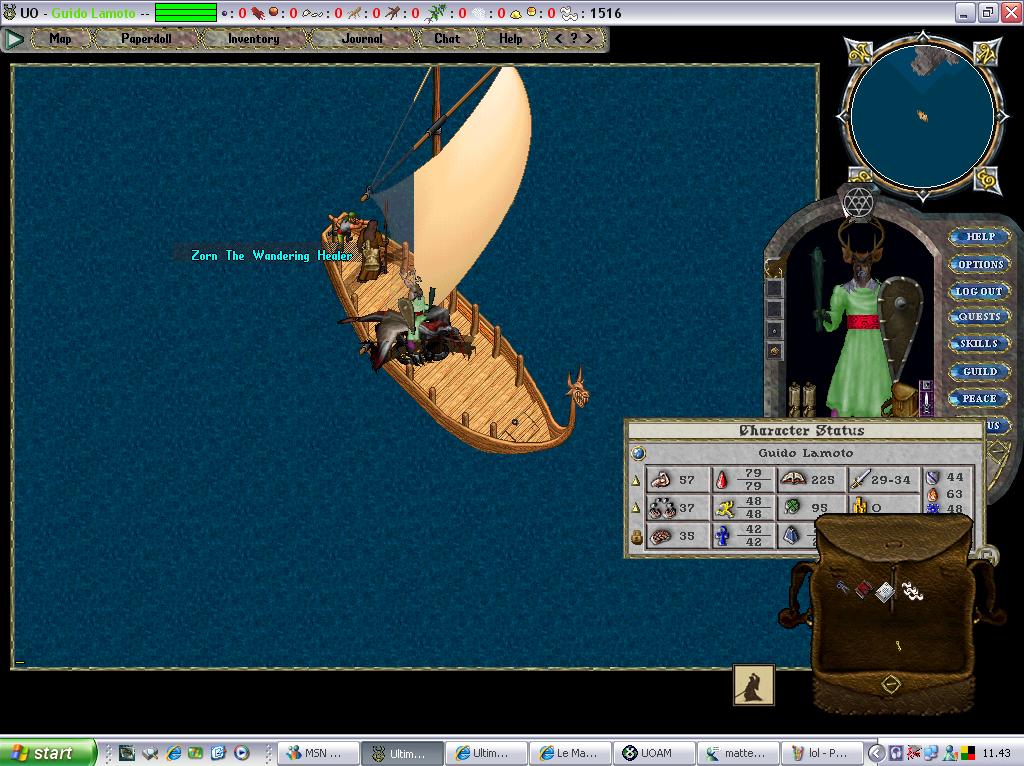The width and height of the screenshot is (1024, 766).
Task: Click the stat cap icon beside 225
Action: [792, 479]
